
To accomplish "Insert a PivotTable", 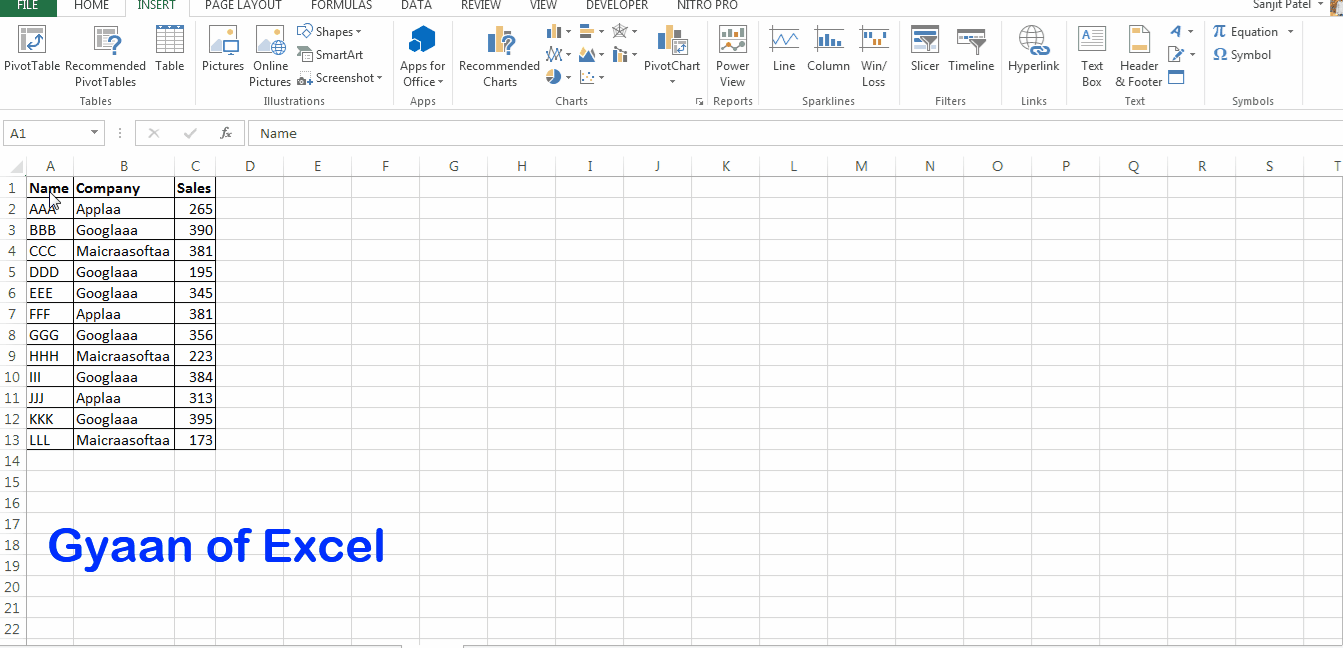I will pos(30,50).
